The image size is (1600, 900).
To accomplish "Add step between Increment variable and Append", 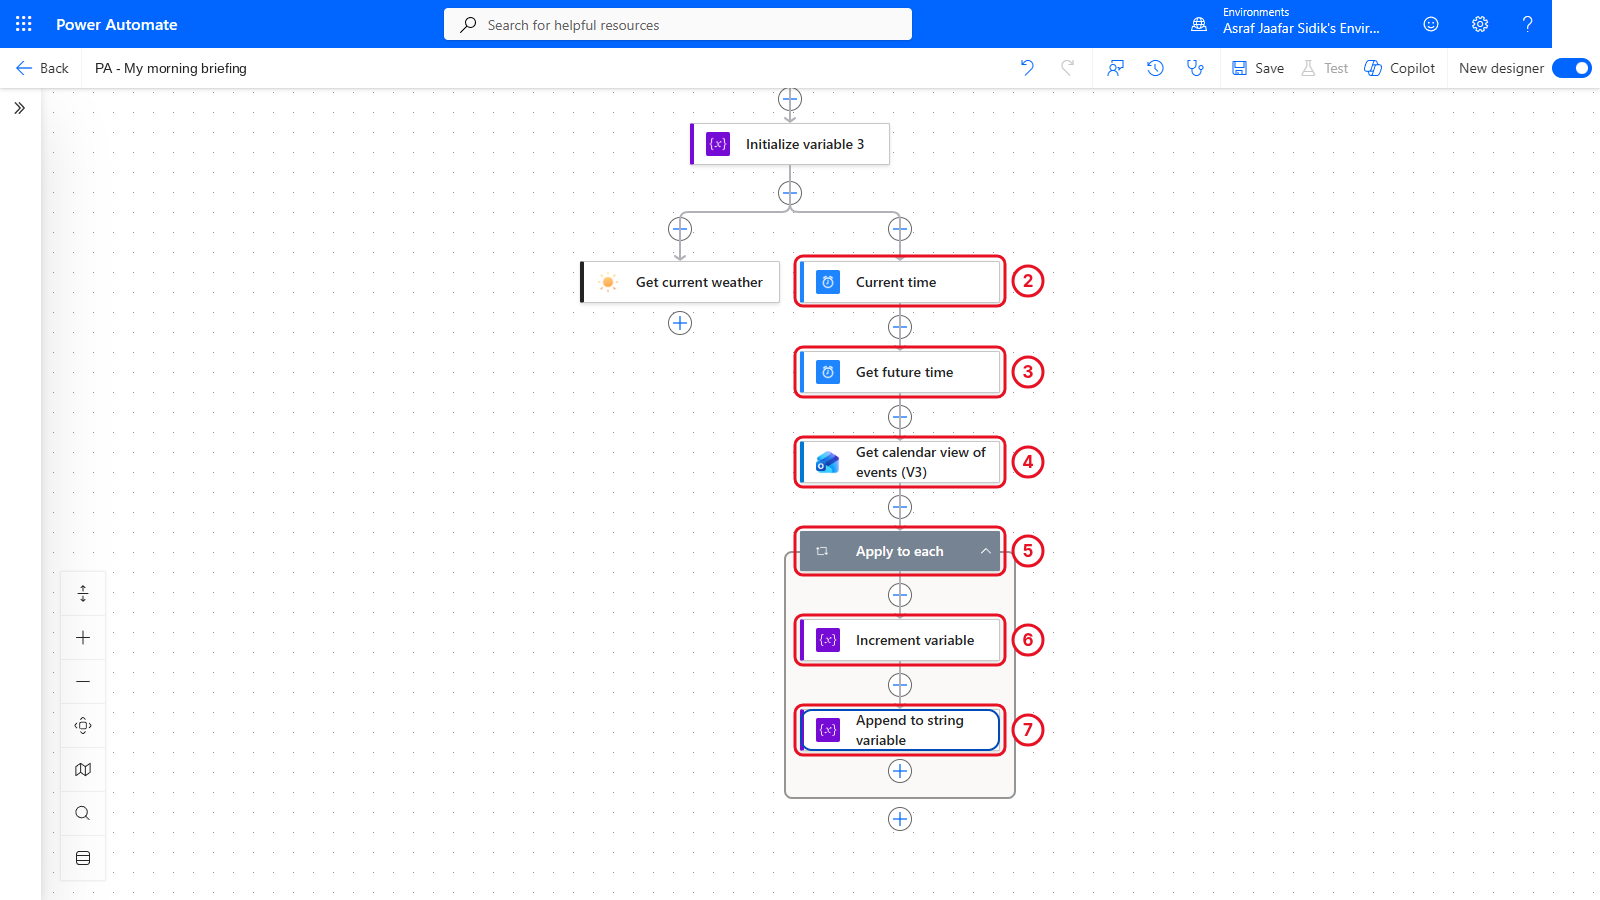I will [x=900, y=685].
